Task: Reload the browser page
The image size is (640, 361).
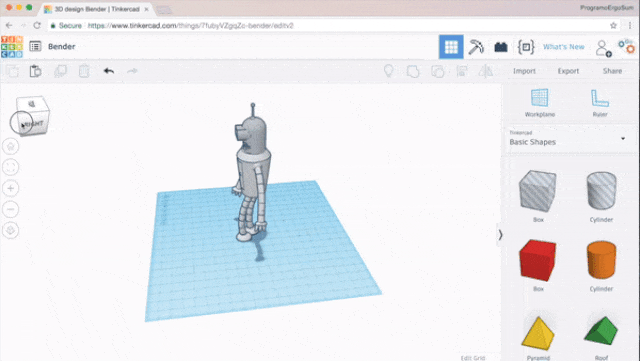Action: click(x=37, y=25)
